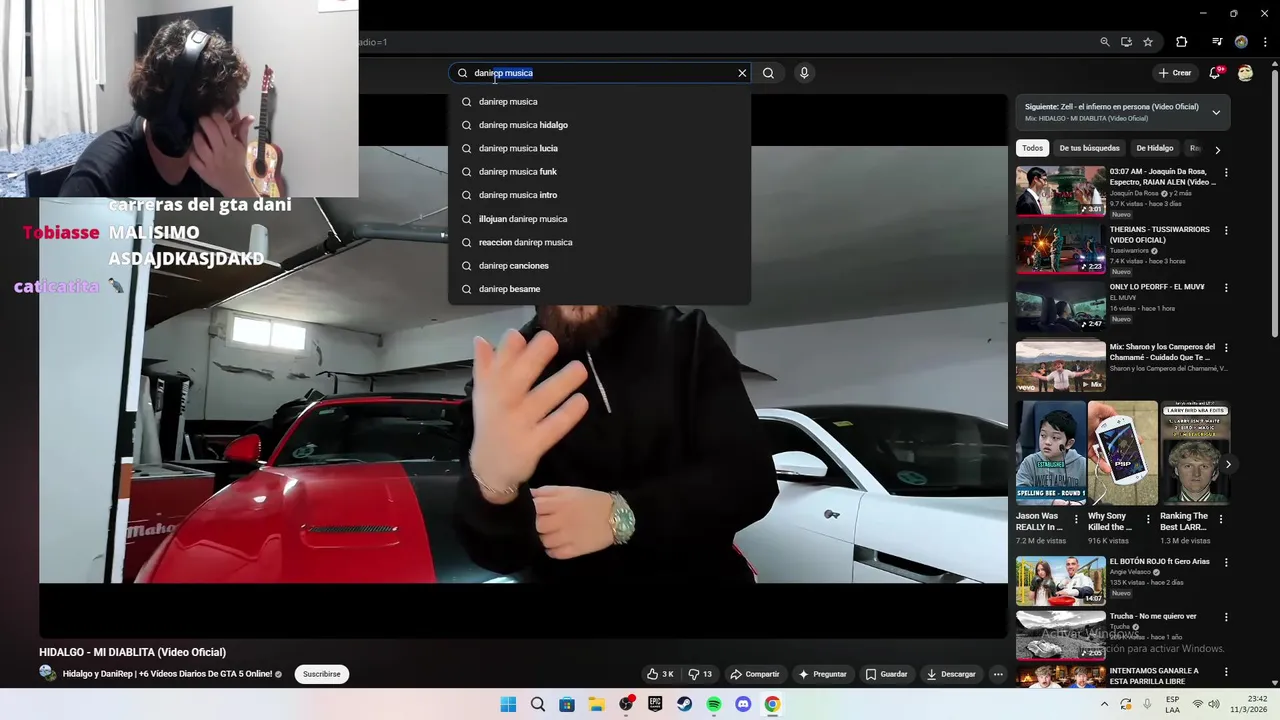Save video with Guardar button
This screenshot has width=1280, height=720.
[886, 674]
